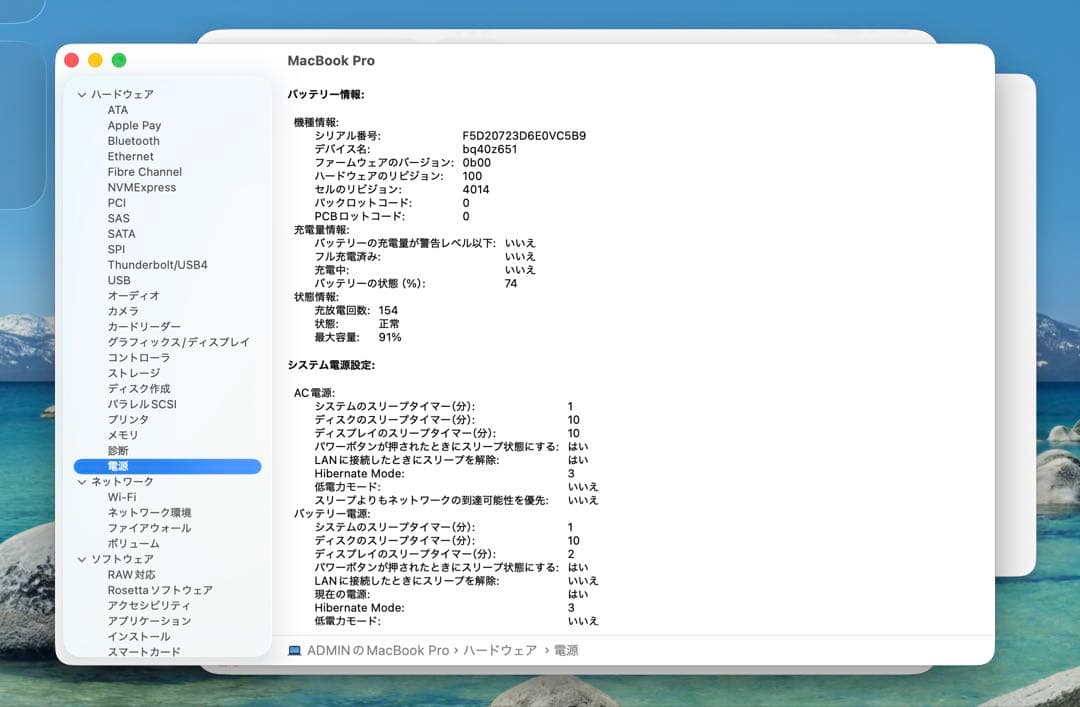Open the Bluetooth hardware entry
Viewport: 1080px width, 707px height.
pos(134,141)
